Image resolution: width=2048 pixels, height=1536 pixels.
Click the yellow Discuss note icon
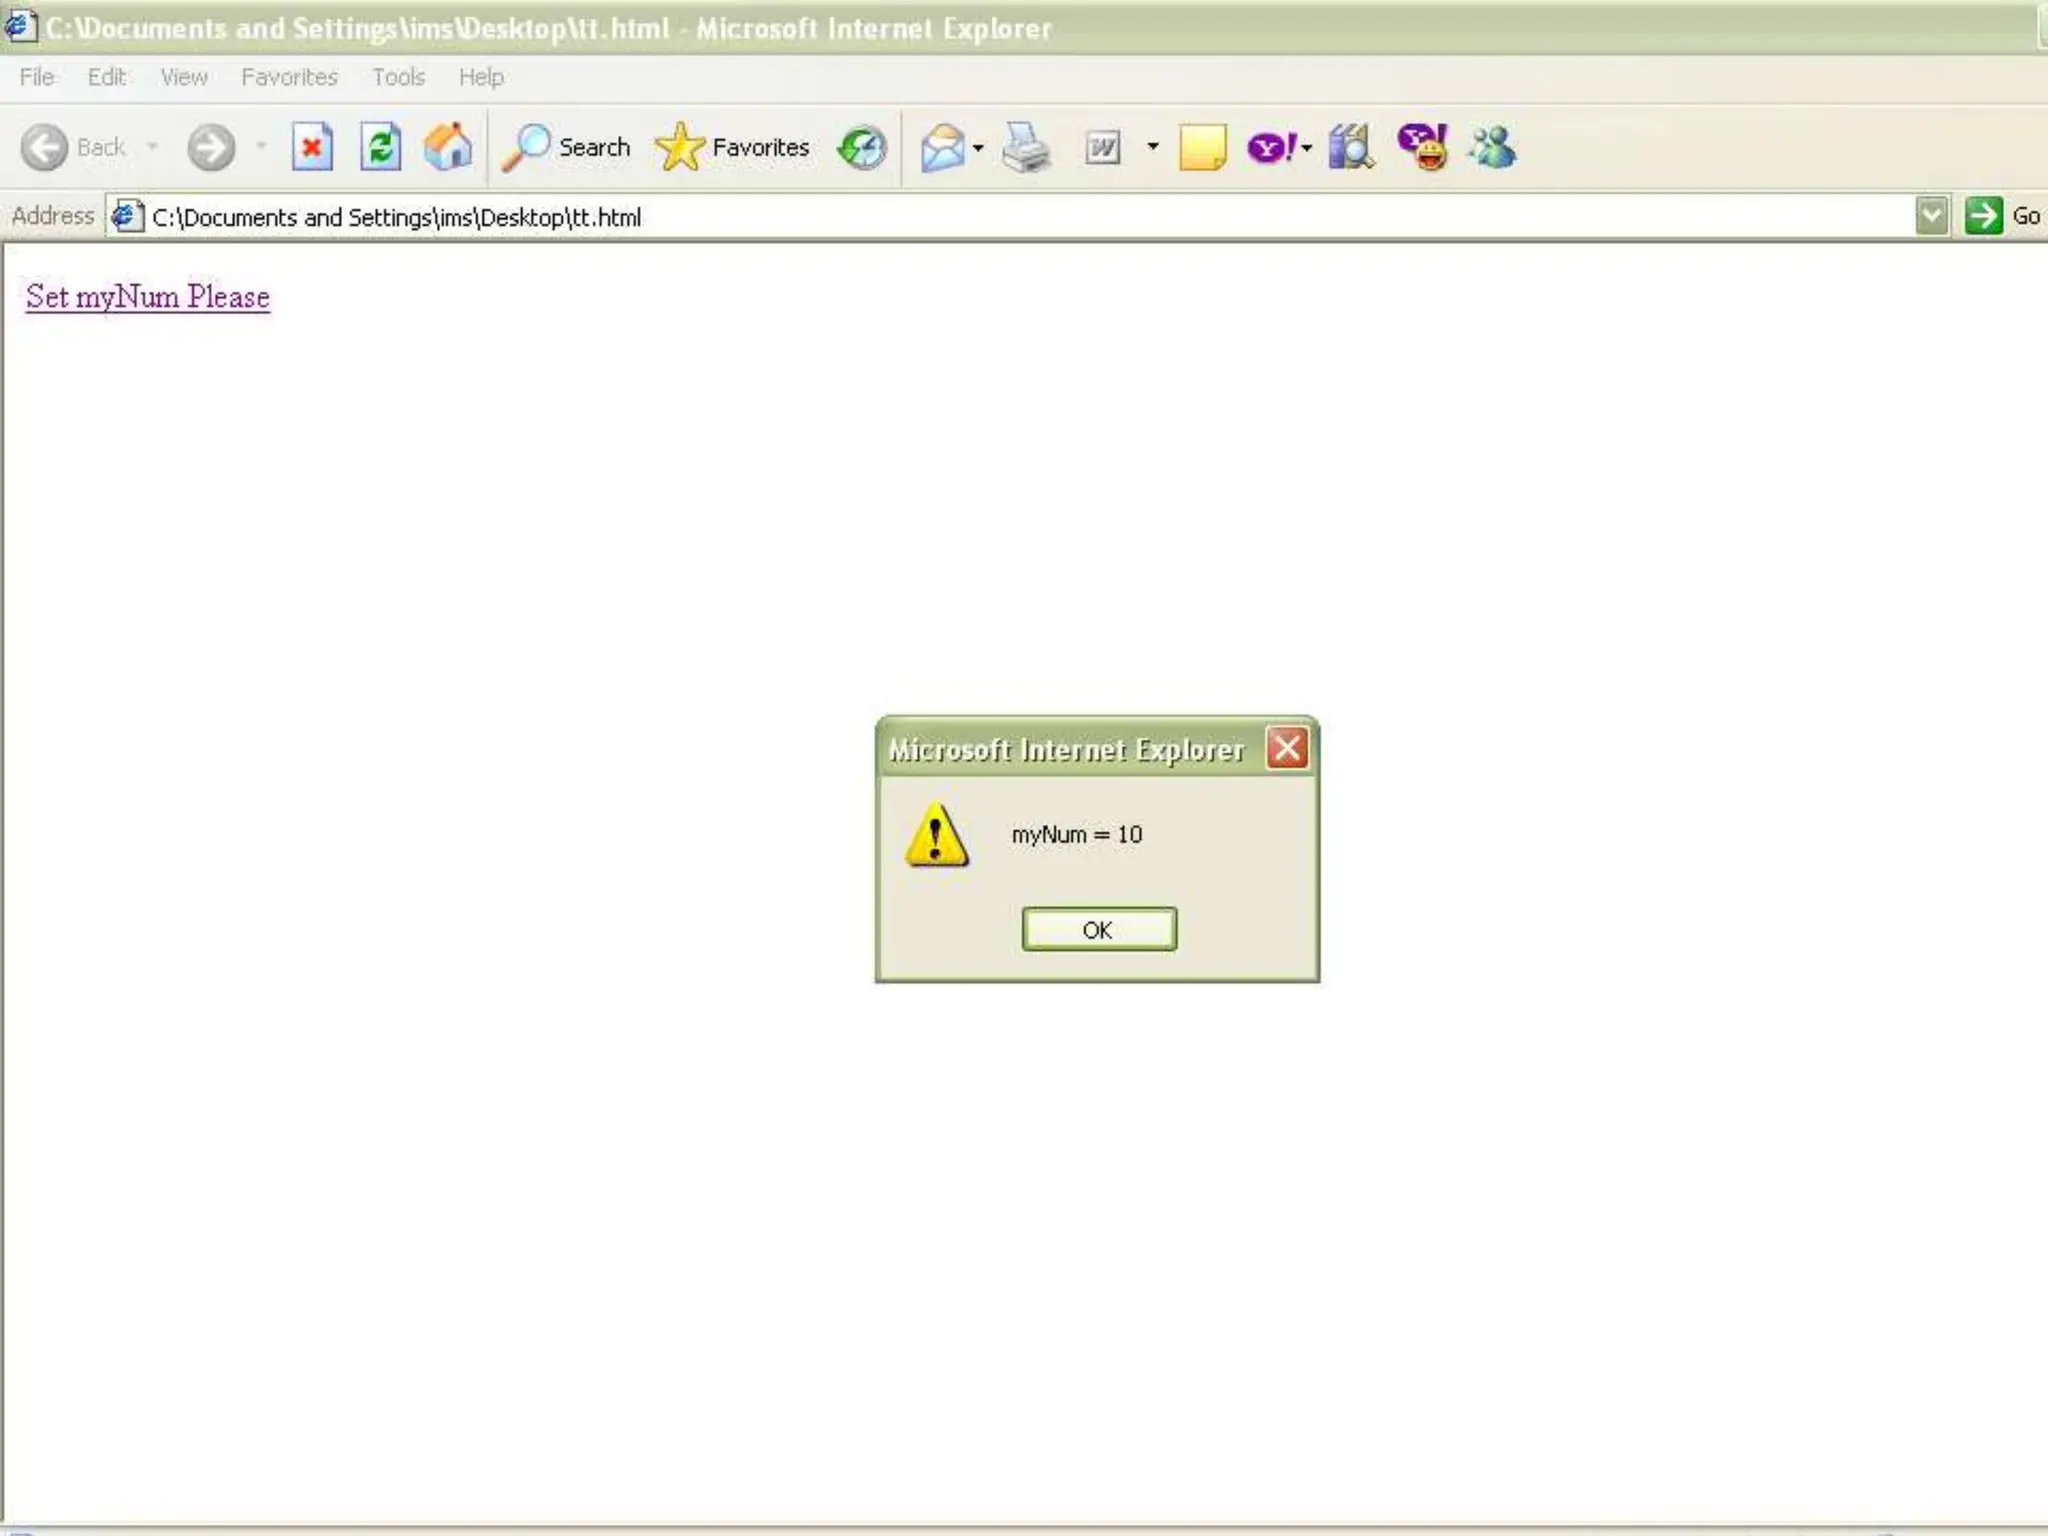click(x=1202, y=148)
